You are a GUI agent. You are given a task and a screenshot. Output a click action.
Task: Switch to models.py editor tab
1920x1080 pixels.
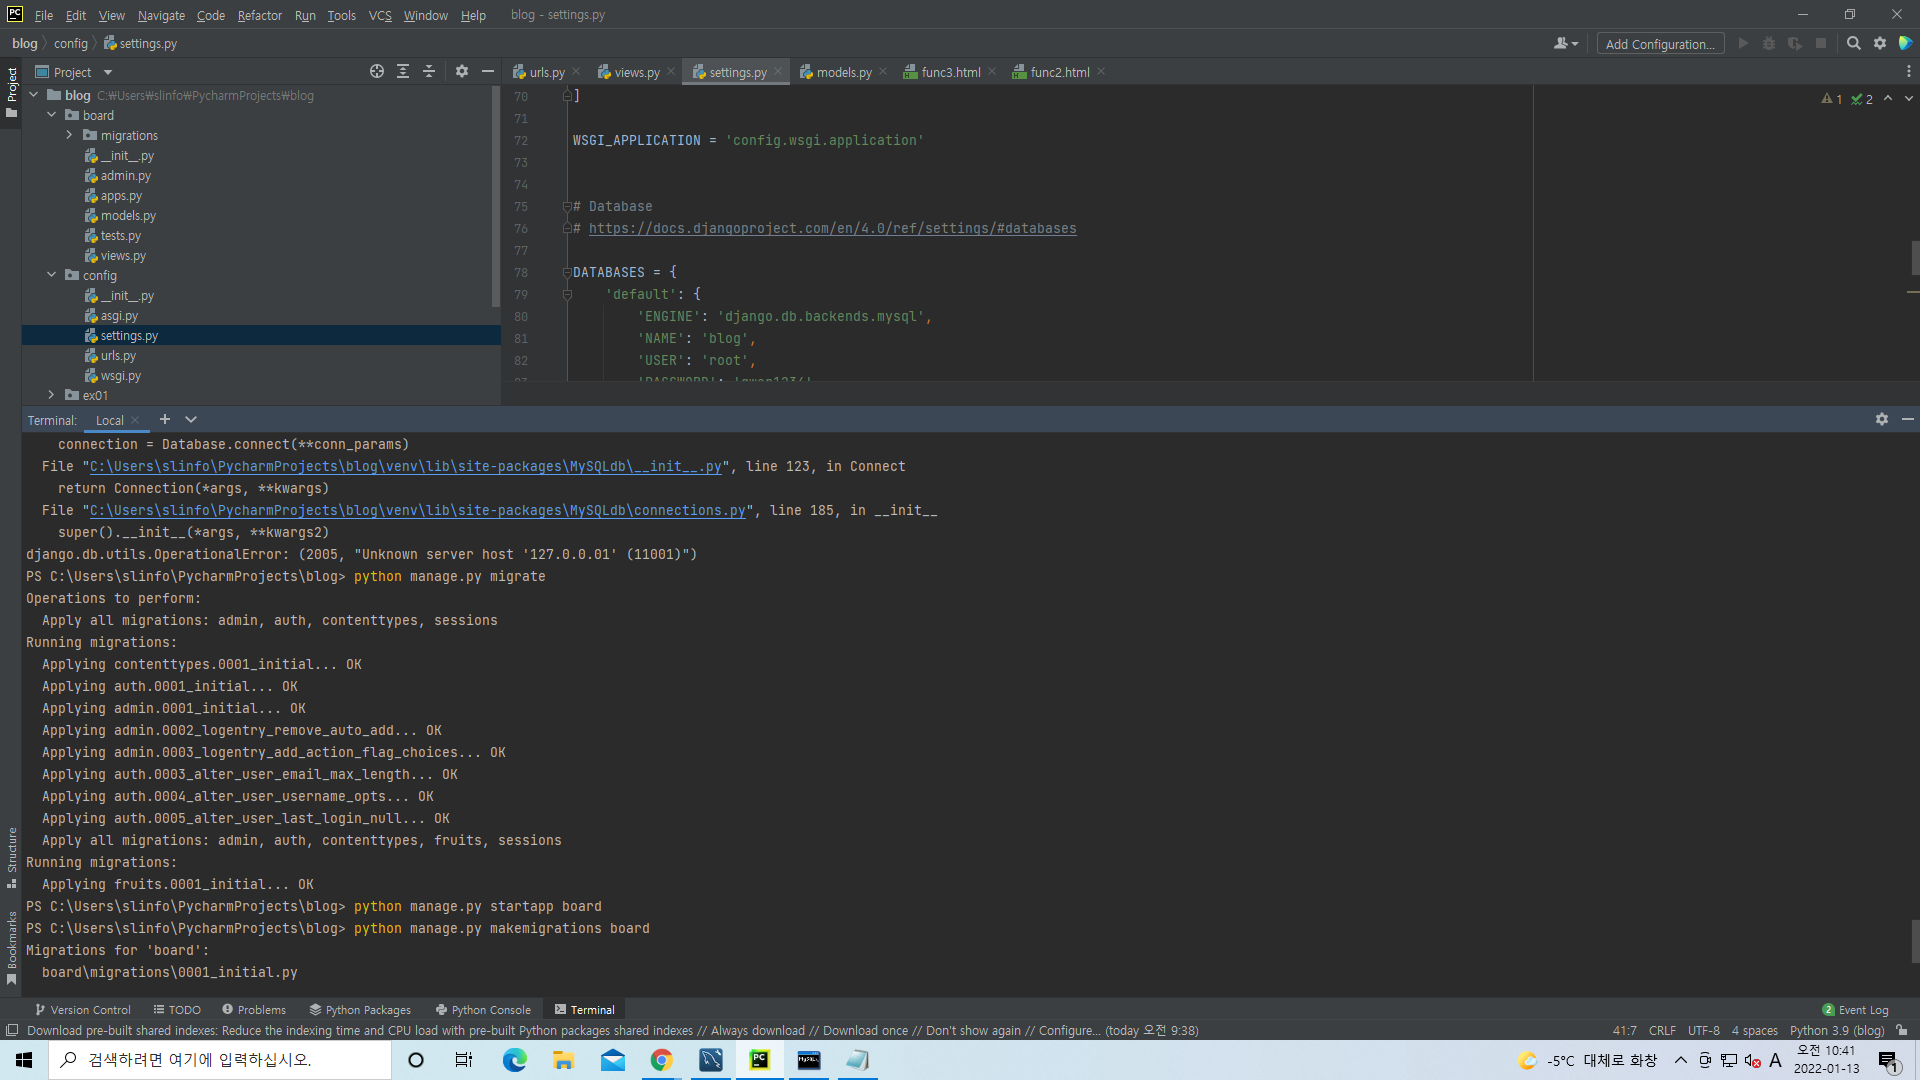(843, 72)
